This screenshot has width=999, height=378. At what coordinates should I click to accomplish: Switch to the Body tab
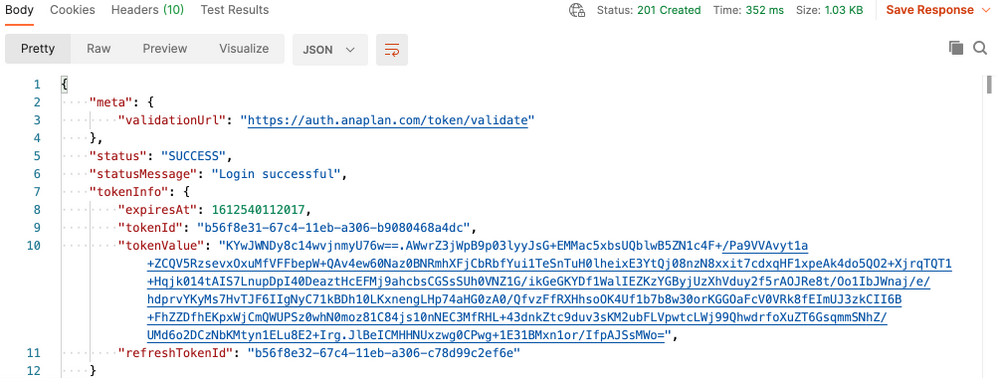pos(19,10)
